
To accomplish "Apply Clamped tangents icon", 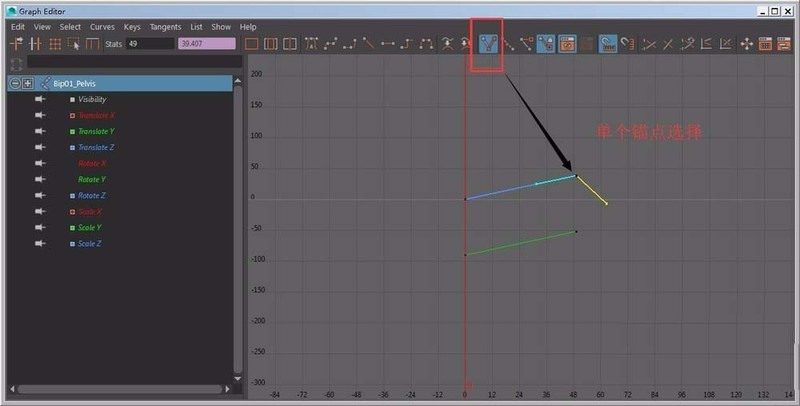I will tap(349, 44).
